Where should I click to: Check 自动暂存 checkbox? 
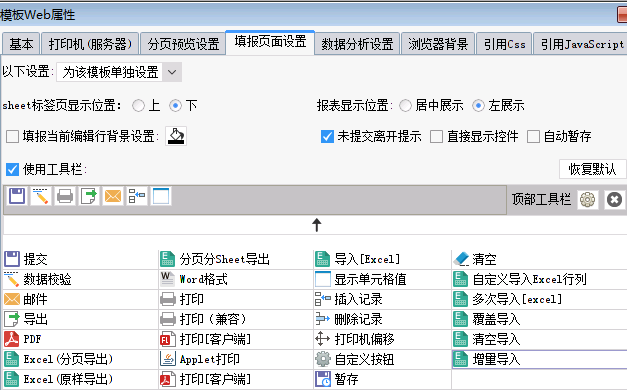coord(533,136)
